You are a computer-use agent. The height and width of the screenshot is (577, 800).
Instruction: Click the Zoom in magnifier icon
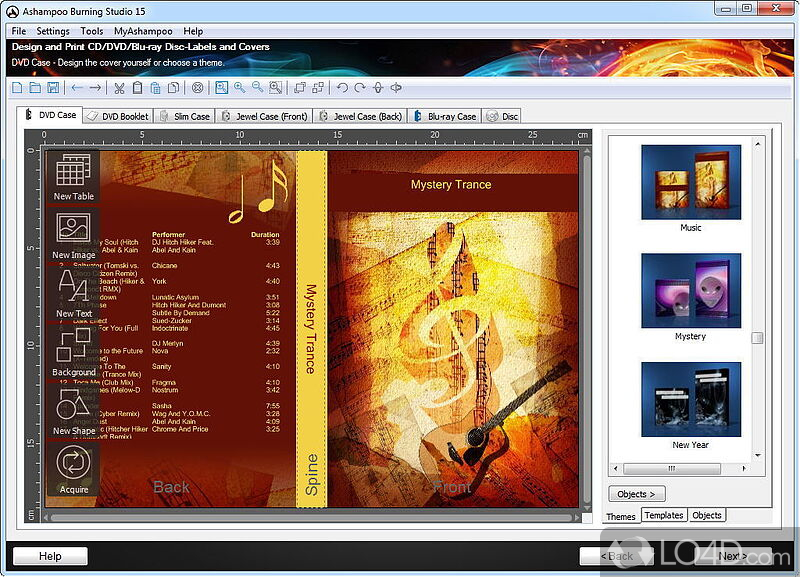click(x=240, y=88)
